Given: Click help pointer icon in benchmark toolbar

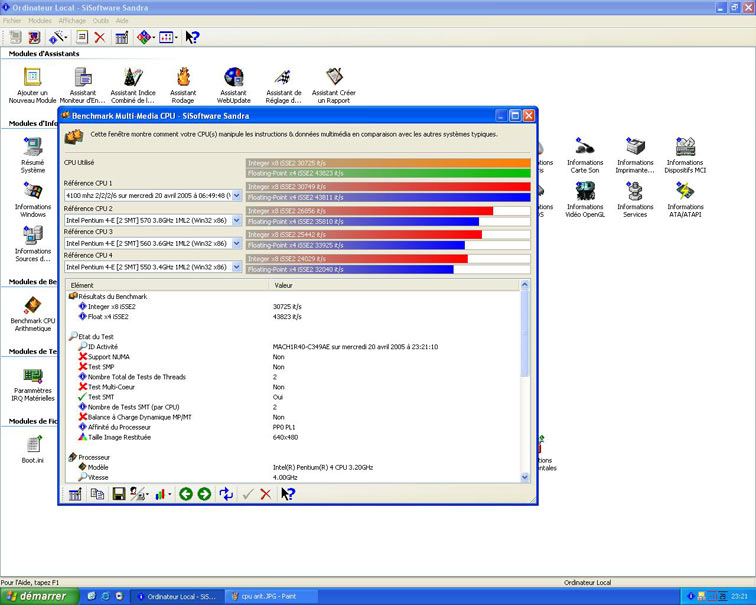Looking at the screenshot, I should click(x=288, y=494).
